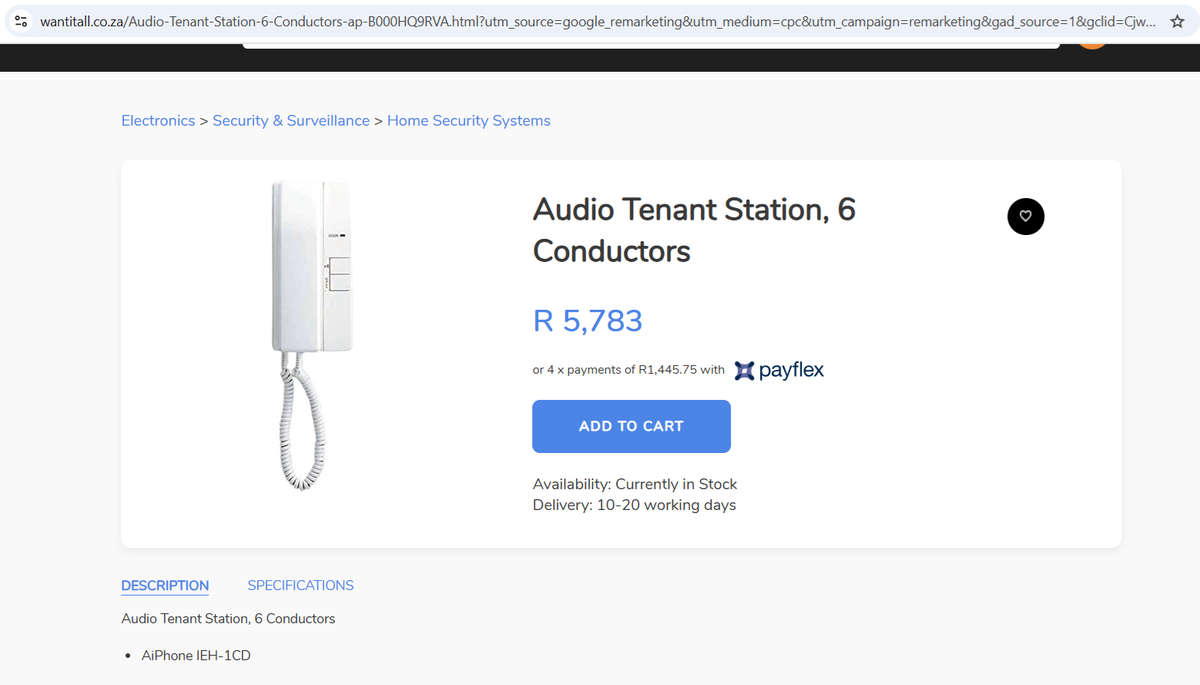1200x685 pixels.
Task: Select the DESCRIPTION tab
Action: pyautogui.click(x=165, y=586)
